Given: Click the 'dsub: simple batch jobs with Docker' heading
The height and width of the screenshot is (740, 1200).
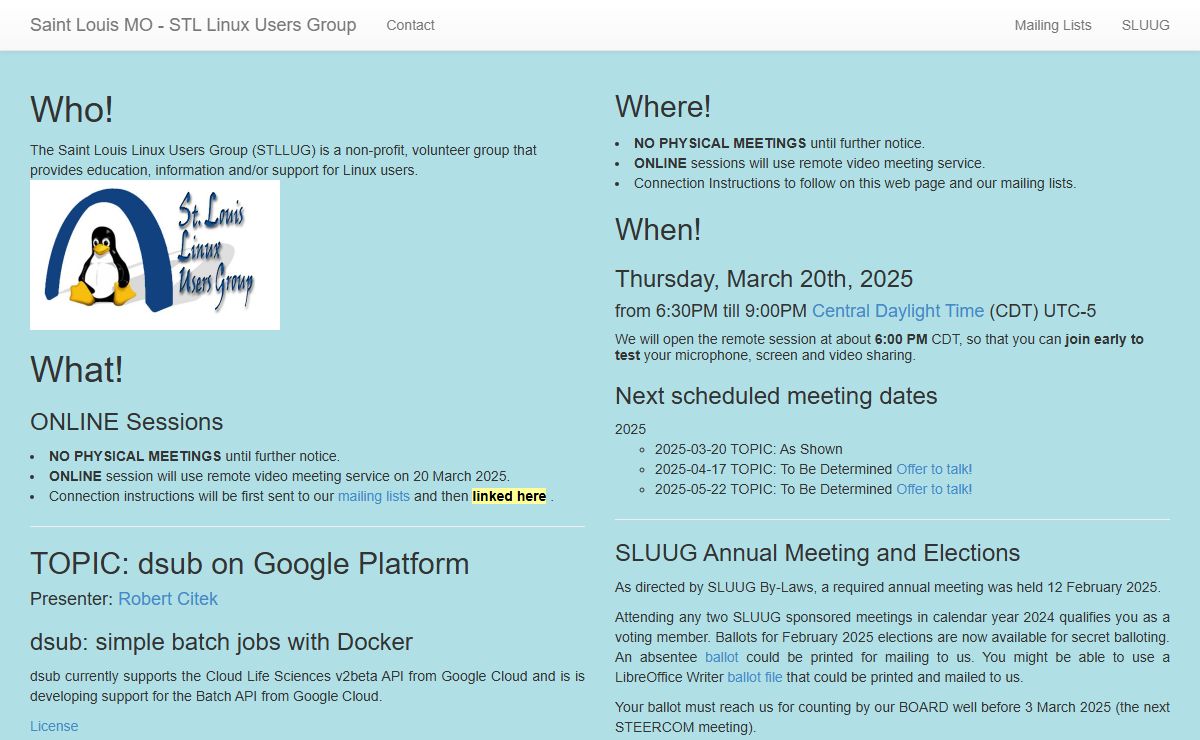Looking at the screenshot, I should pos(221,642).
